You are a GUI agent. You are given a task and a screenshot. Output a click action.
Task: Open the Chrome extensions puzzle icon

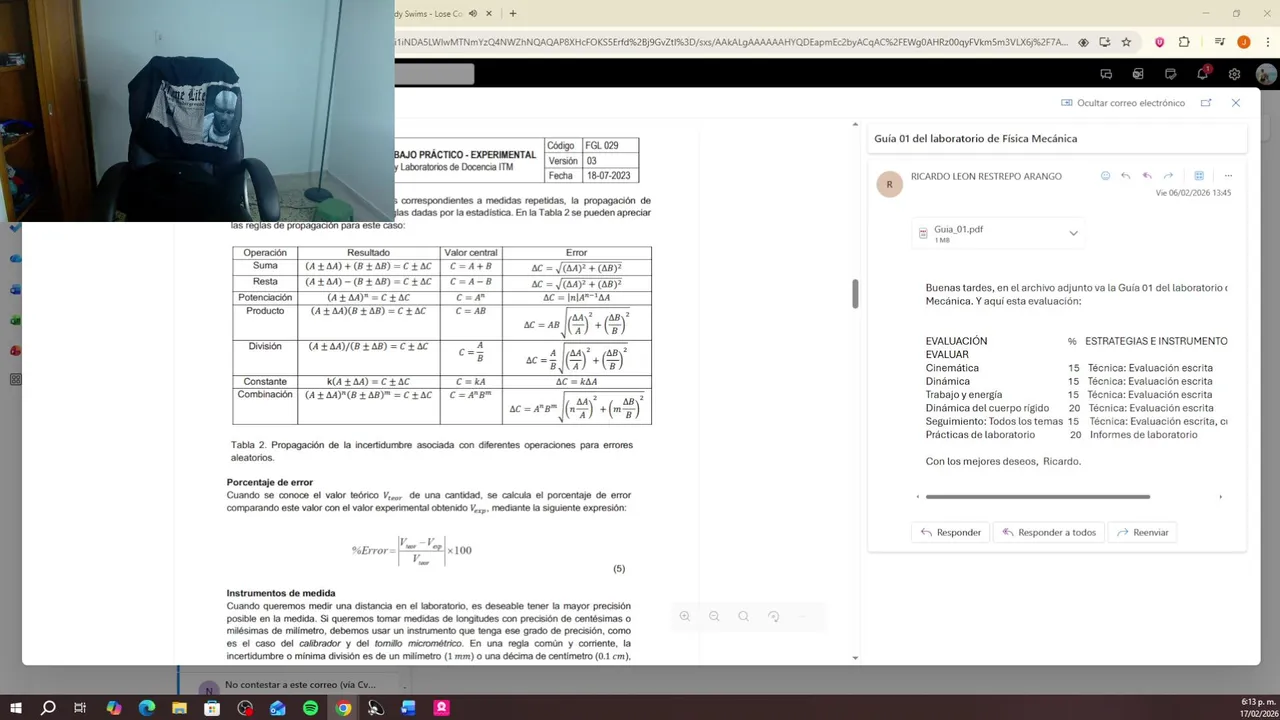click(1184, 42)
